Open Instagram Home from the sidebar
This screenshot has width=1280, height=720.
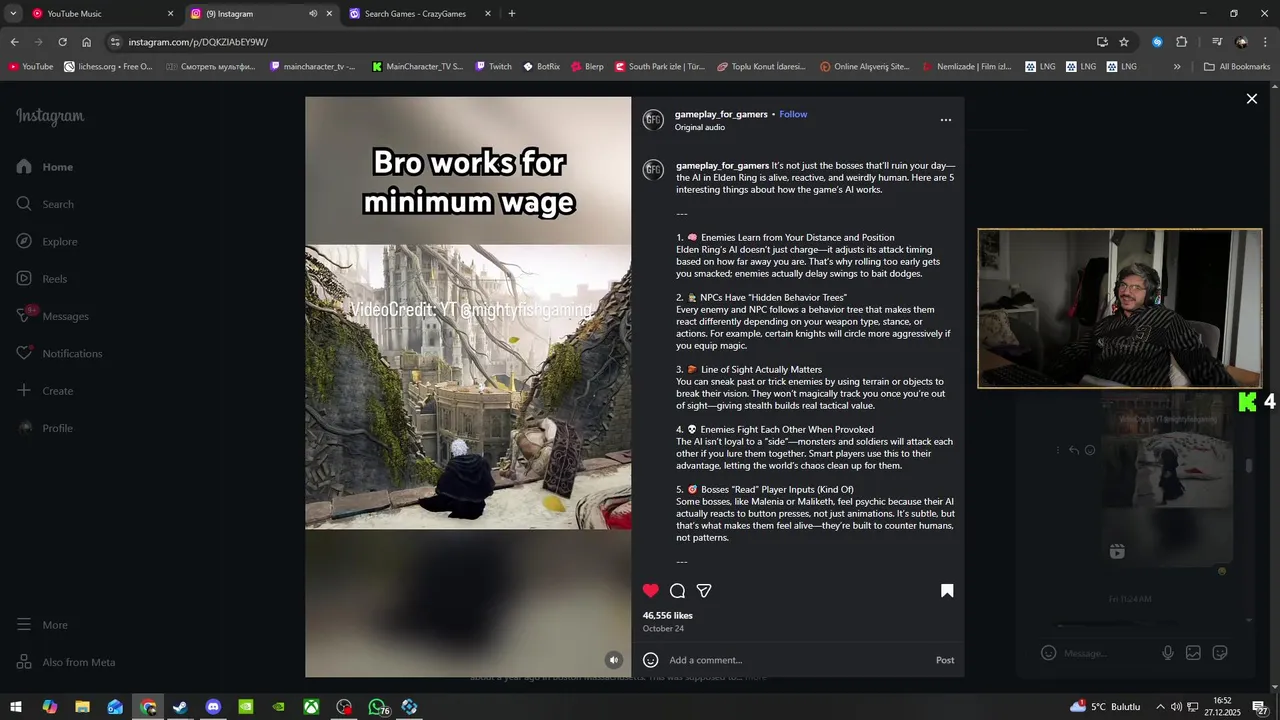coord(45,167)
